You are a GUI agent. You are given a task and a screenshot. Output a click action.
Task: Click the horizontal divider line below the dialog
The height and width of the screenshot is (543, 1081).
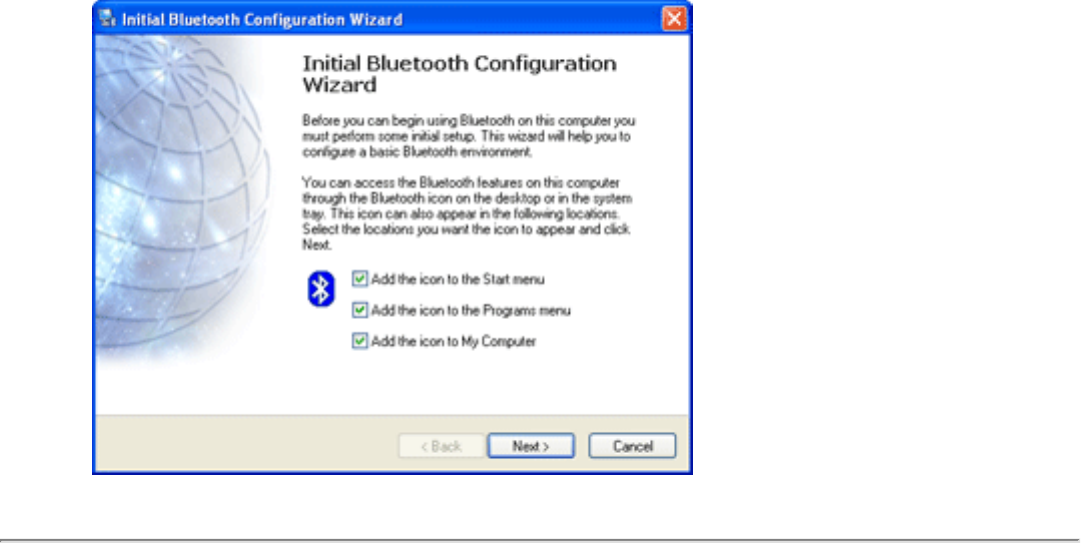540,540
